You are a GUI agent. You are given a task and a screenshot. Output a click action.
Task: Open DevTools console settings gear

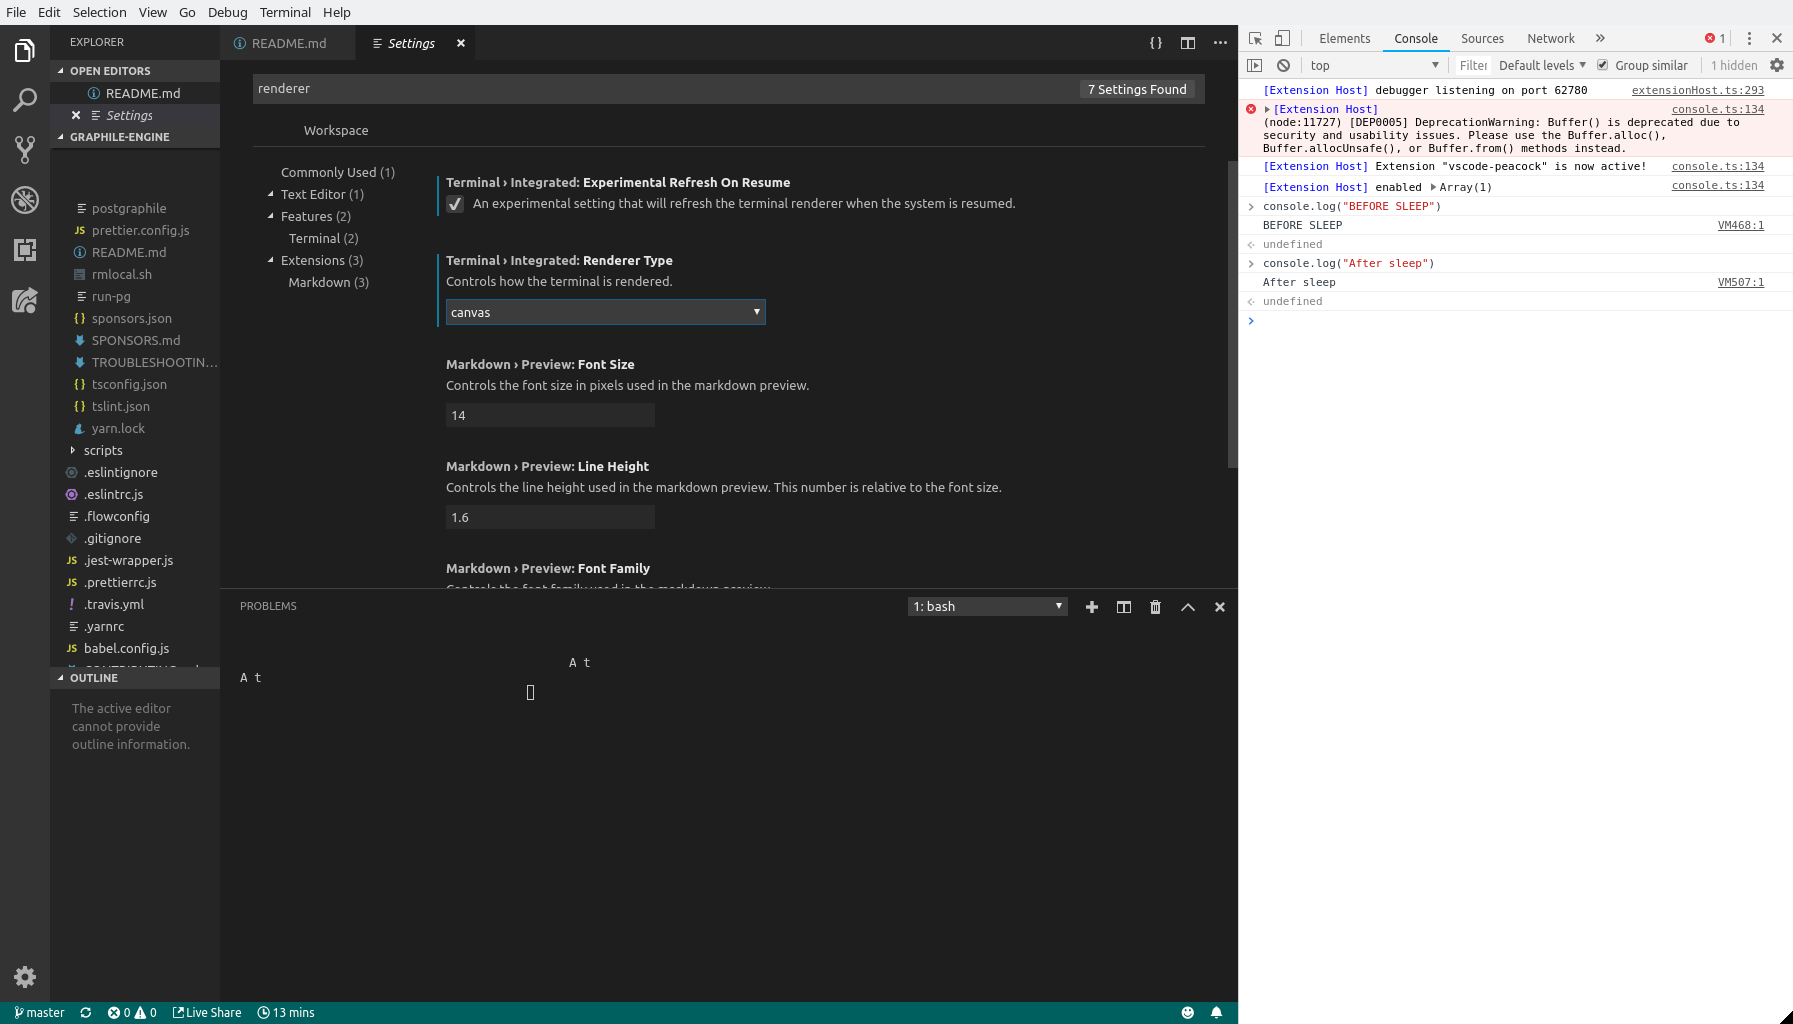(1777, 65)
